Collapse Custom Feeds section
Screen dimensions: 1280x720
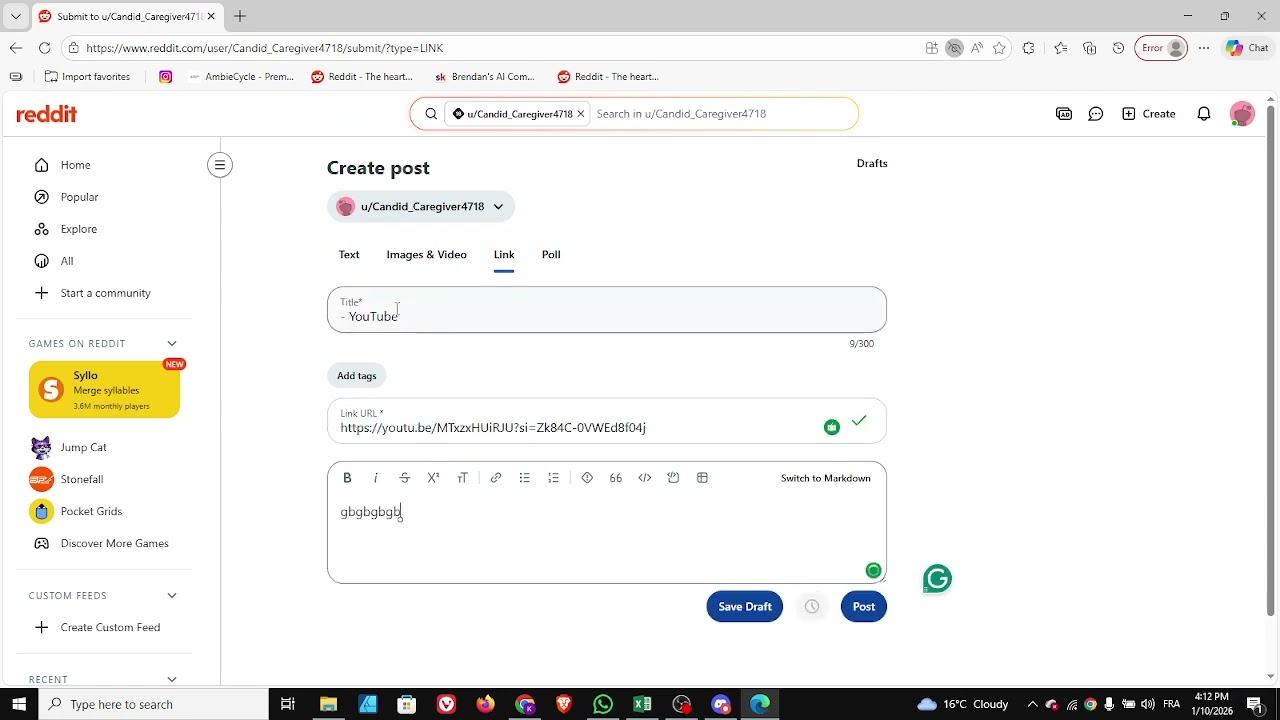pos(172,596)
